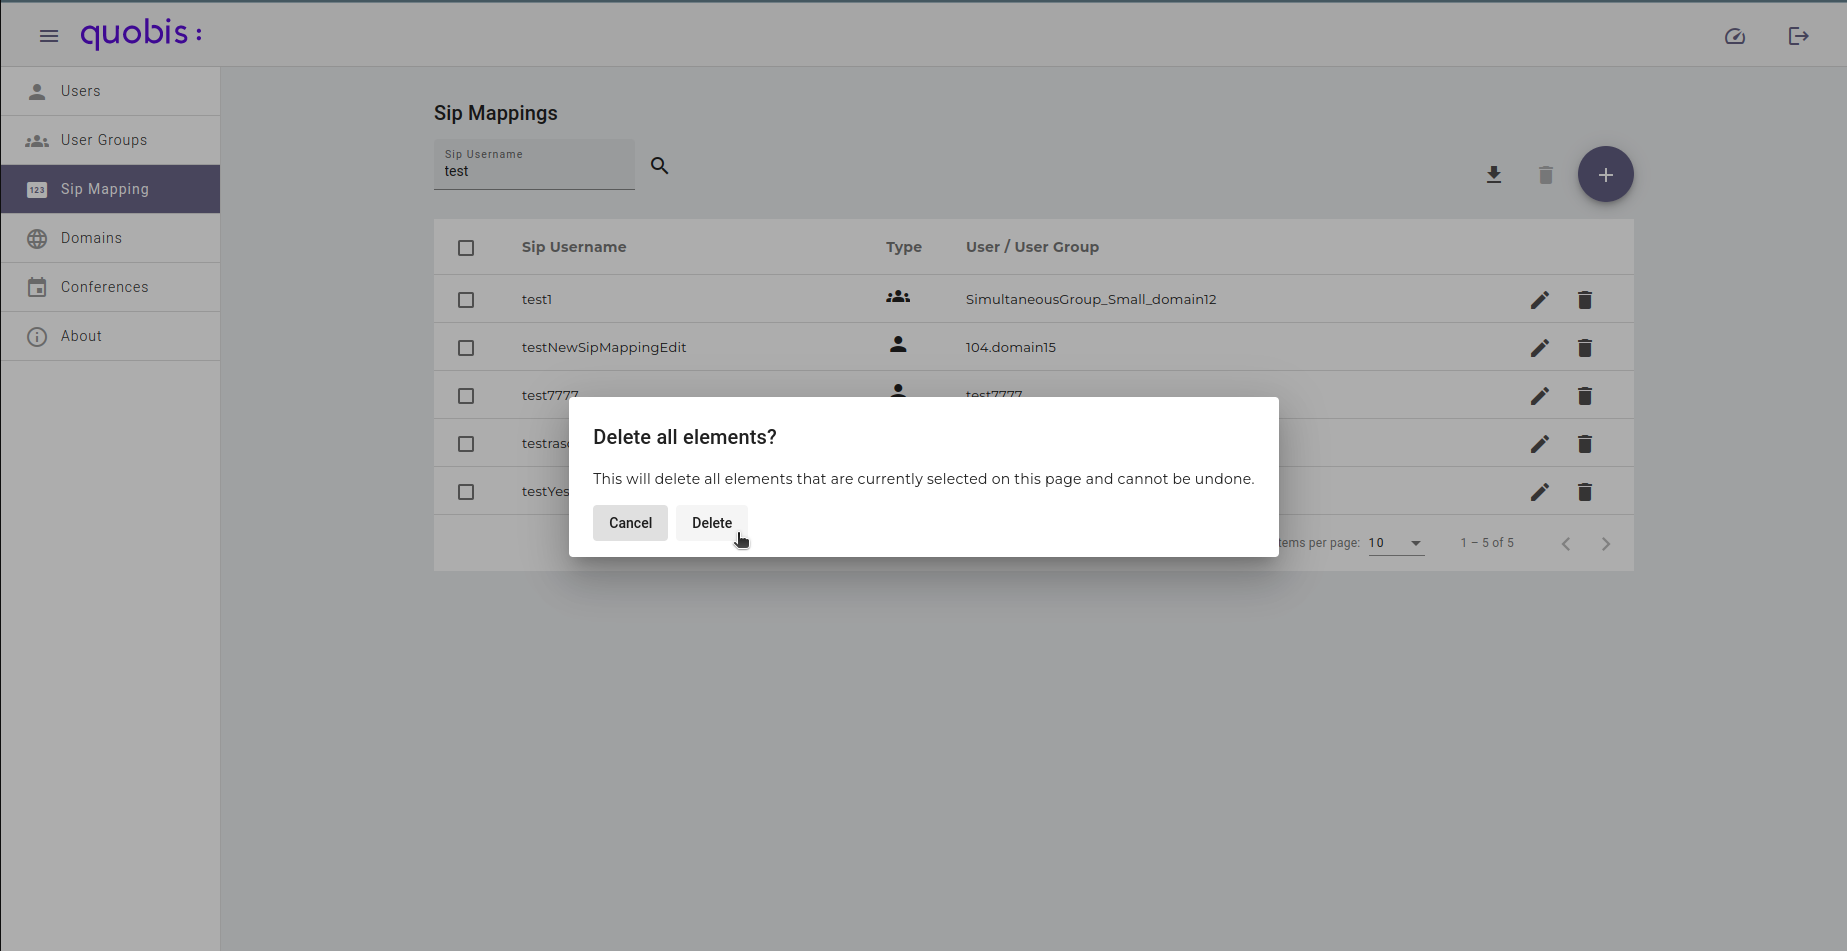Screen dimensions: 1847x951
Task: Confirm with the Delete button
Action: [712, 523]
